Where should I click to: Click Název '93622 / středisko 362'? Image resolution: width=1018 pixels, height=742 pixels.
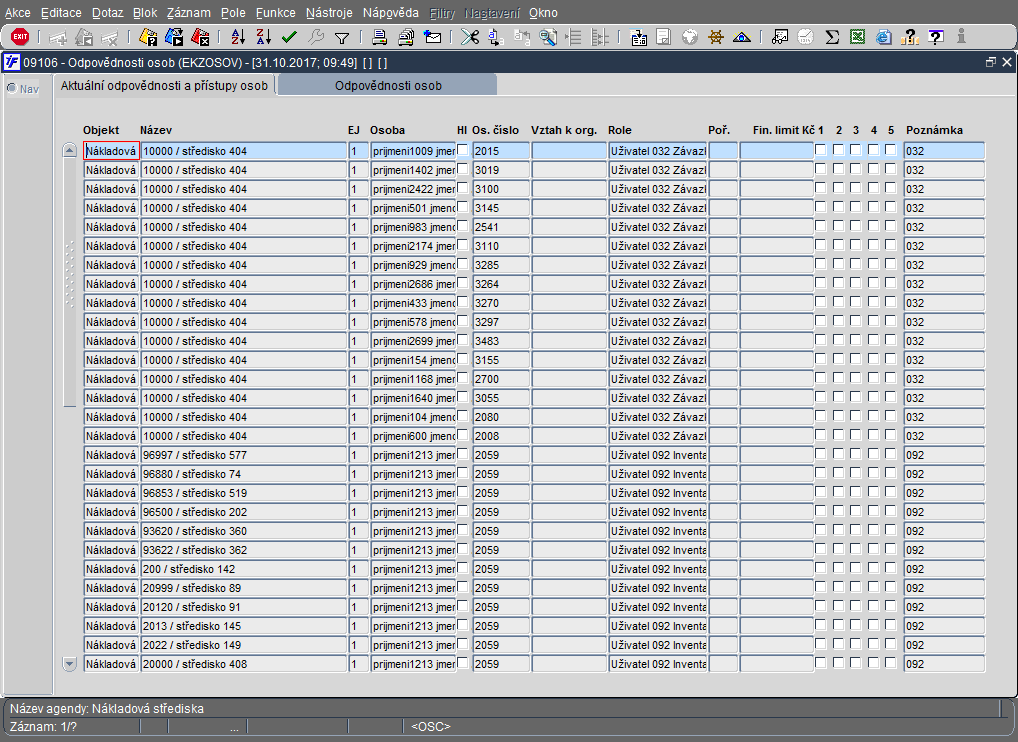(x=243, y=550)
